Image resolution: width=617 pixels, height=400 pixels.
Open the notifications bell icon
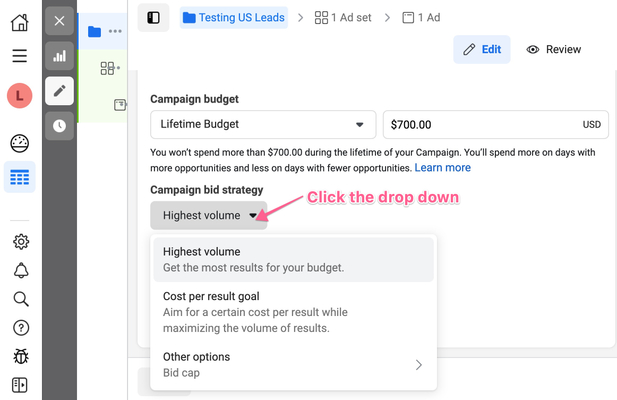coord(19,270)
